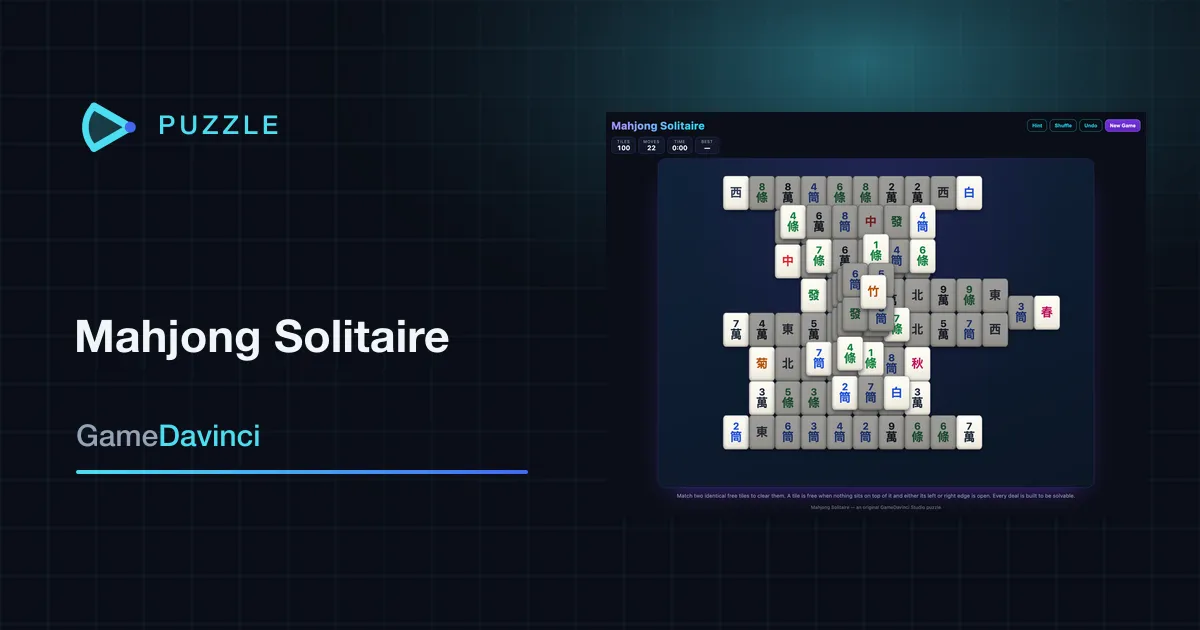
Task: Click the MOVES 22 counter
Action: [651, 146]
